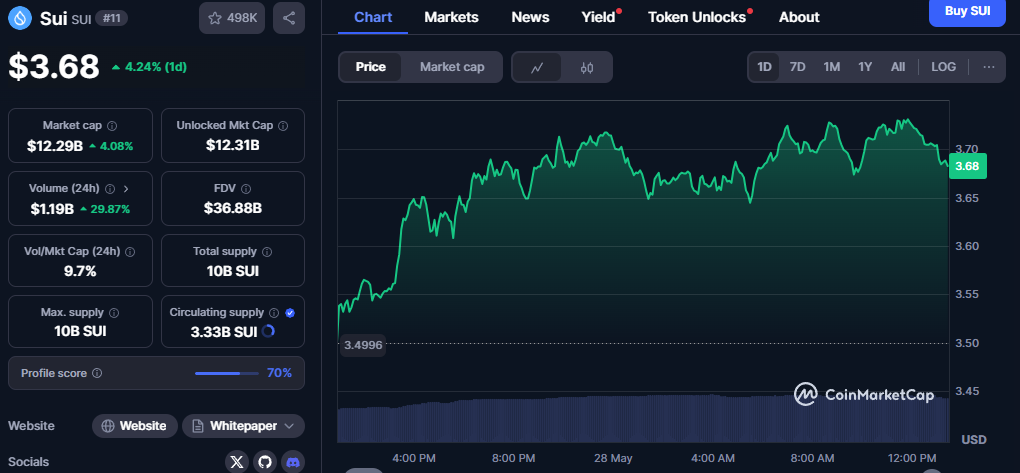
Task: Click the globe icon in Website button
Action: point(108,426)
